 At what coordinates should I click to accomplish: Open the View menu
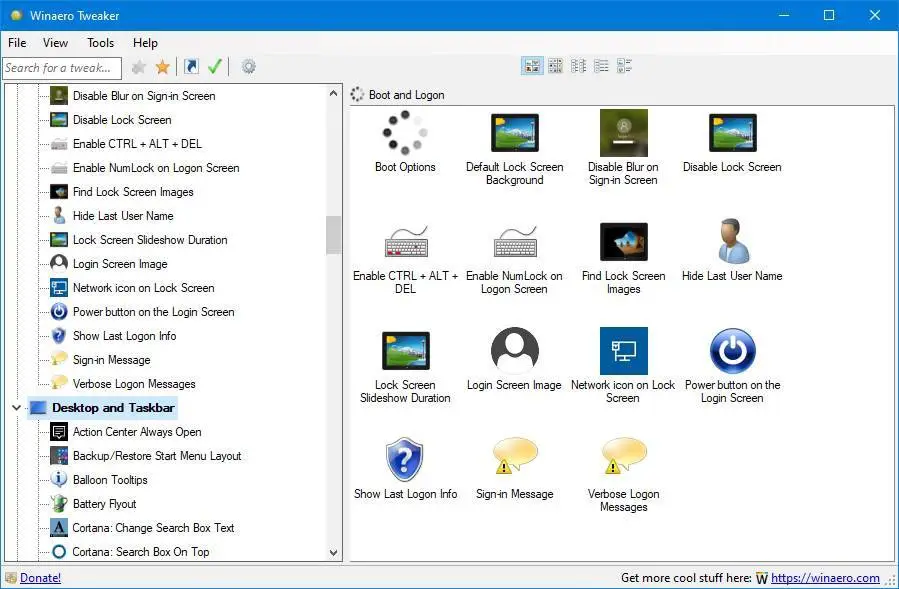(55, 43)
